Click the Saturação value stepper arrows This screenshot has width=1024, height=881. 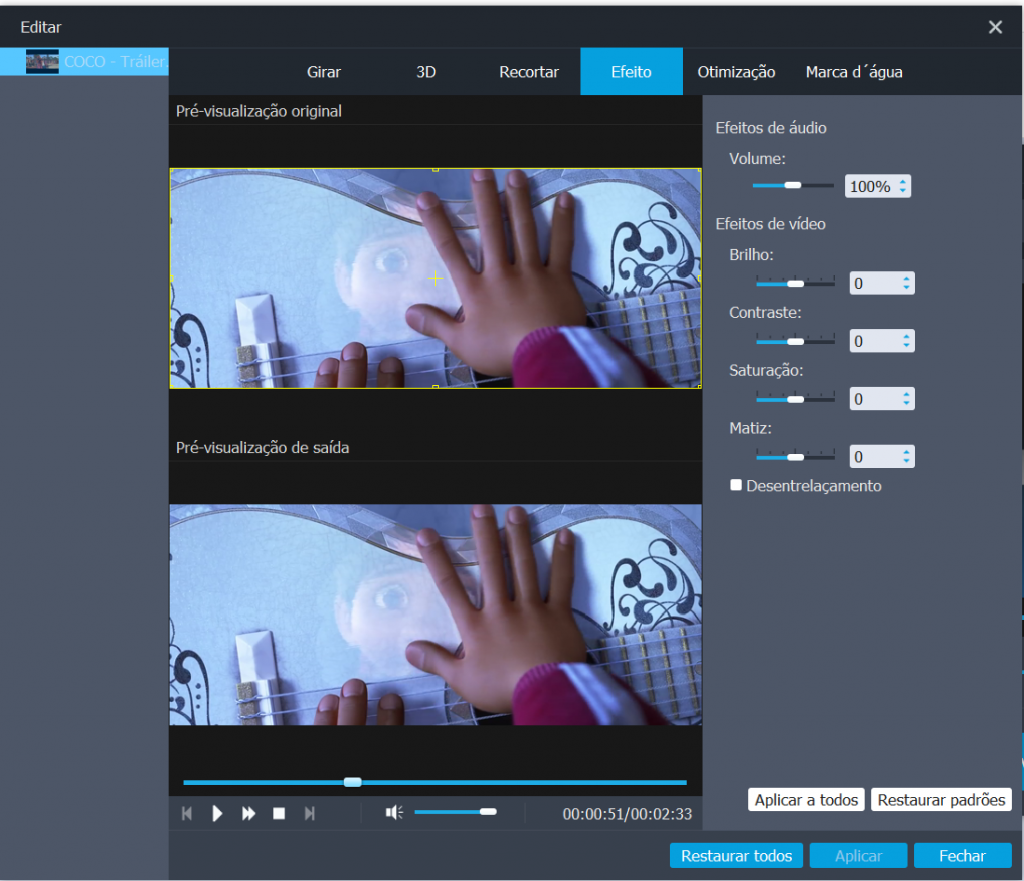(906, 399)
